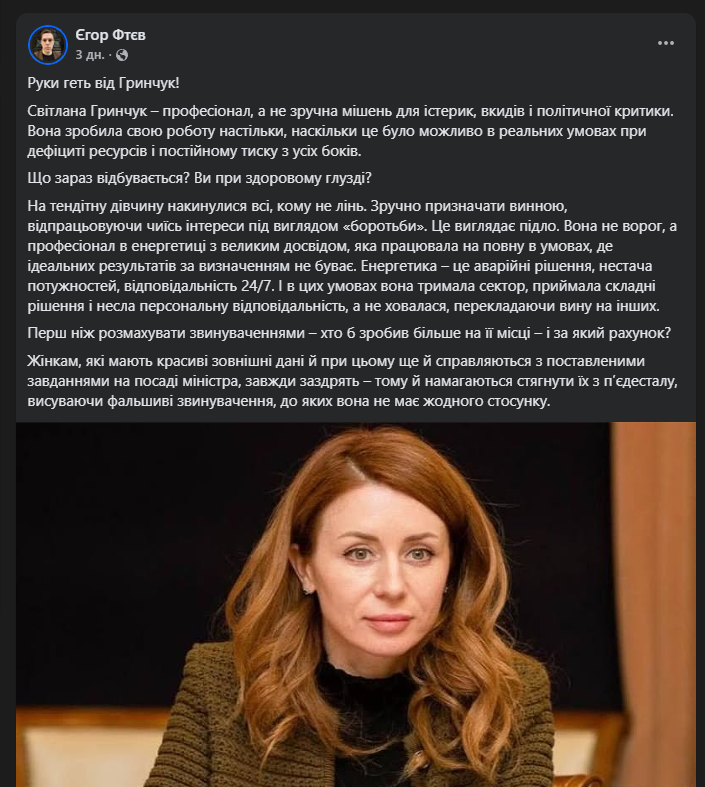The width and height of the screenshot is (705, 787).
Task: Click the paragraph starting На тендітну дівчину
Action: point(352,256)
